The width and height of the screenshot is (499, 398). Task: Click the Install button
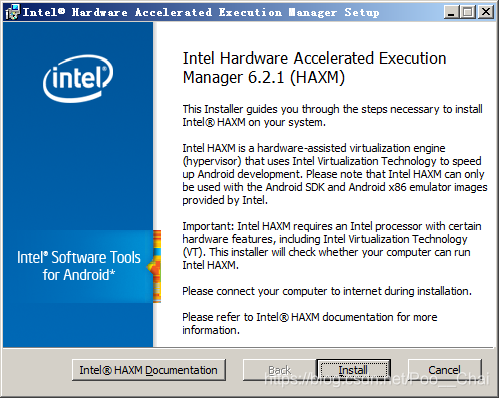353,370
